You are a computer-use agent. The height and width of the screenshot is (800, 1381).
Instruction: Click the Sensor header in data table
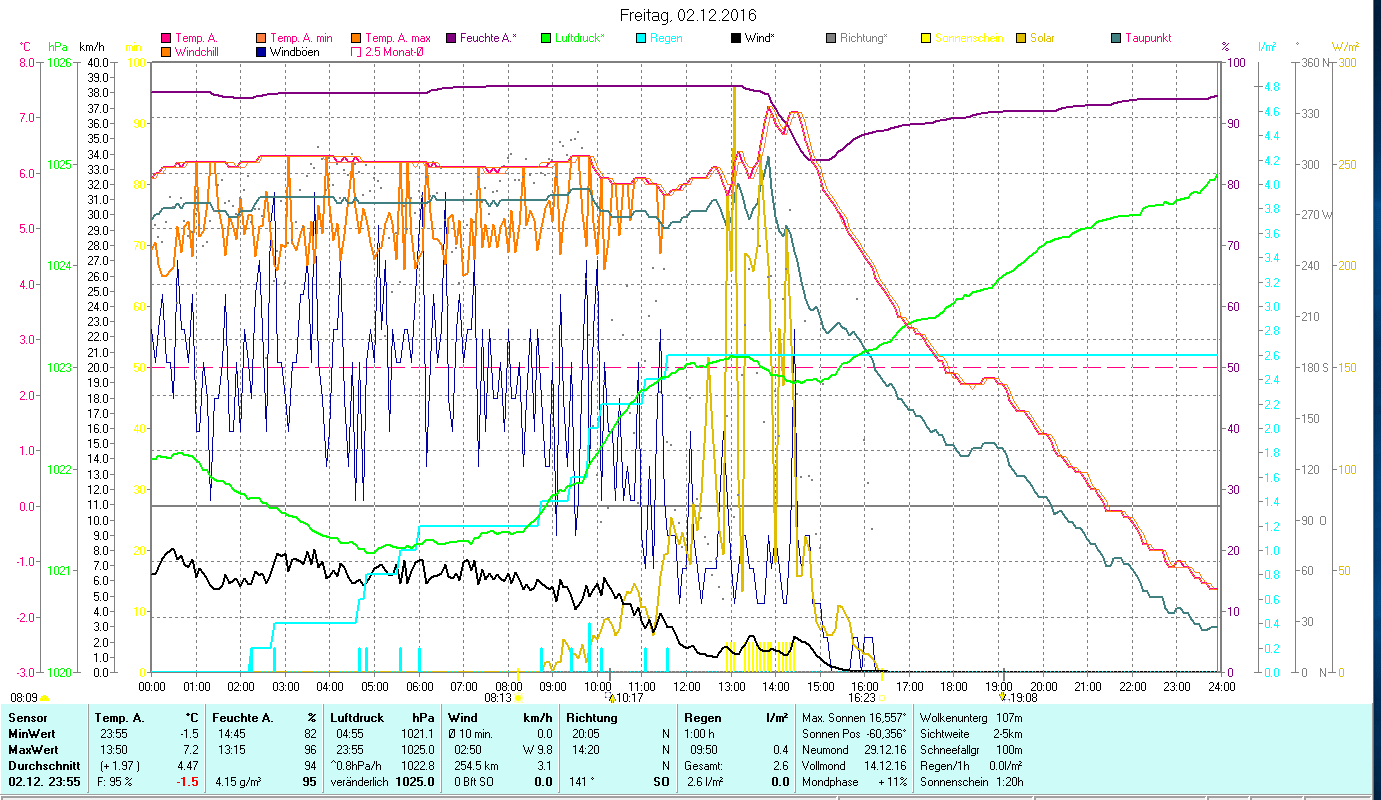tap(27, 718)
